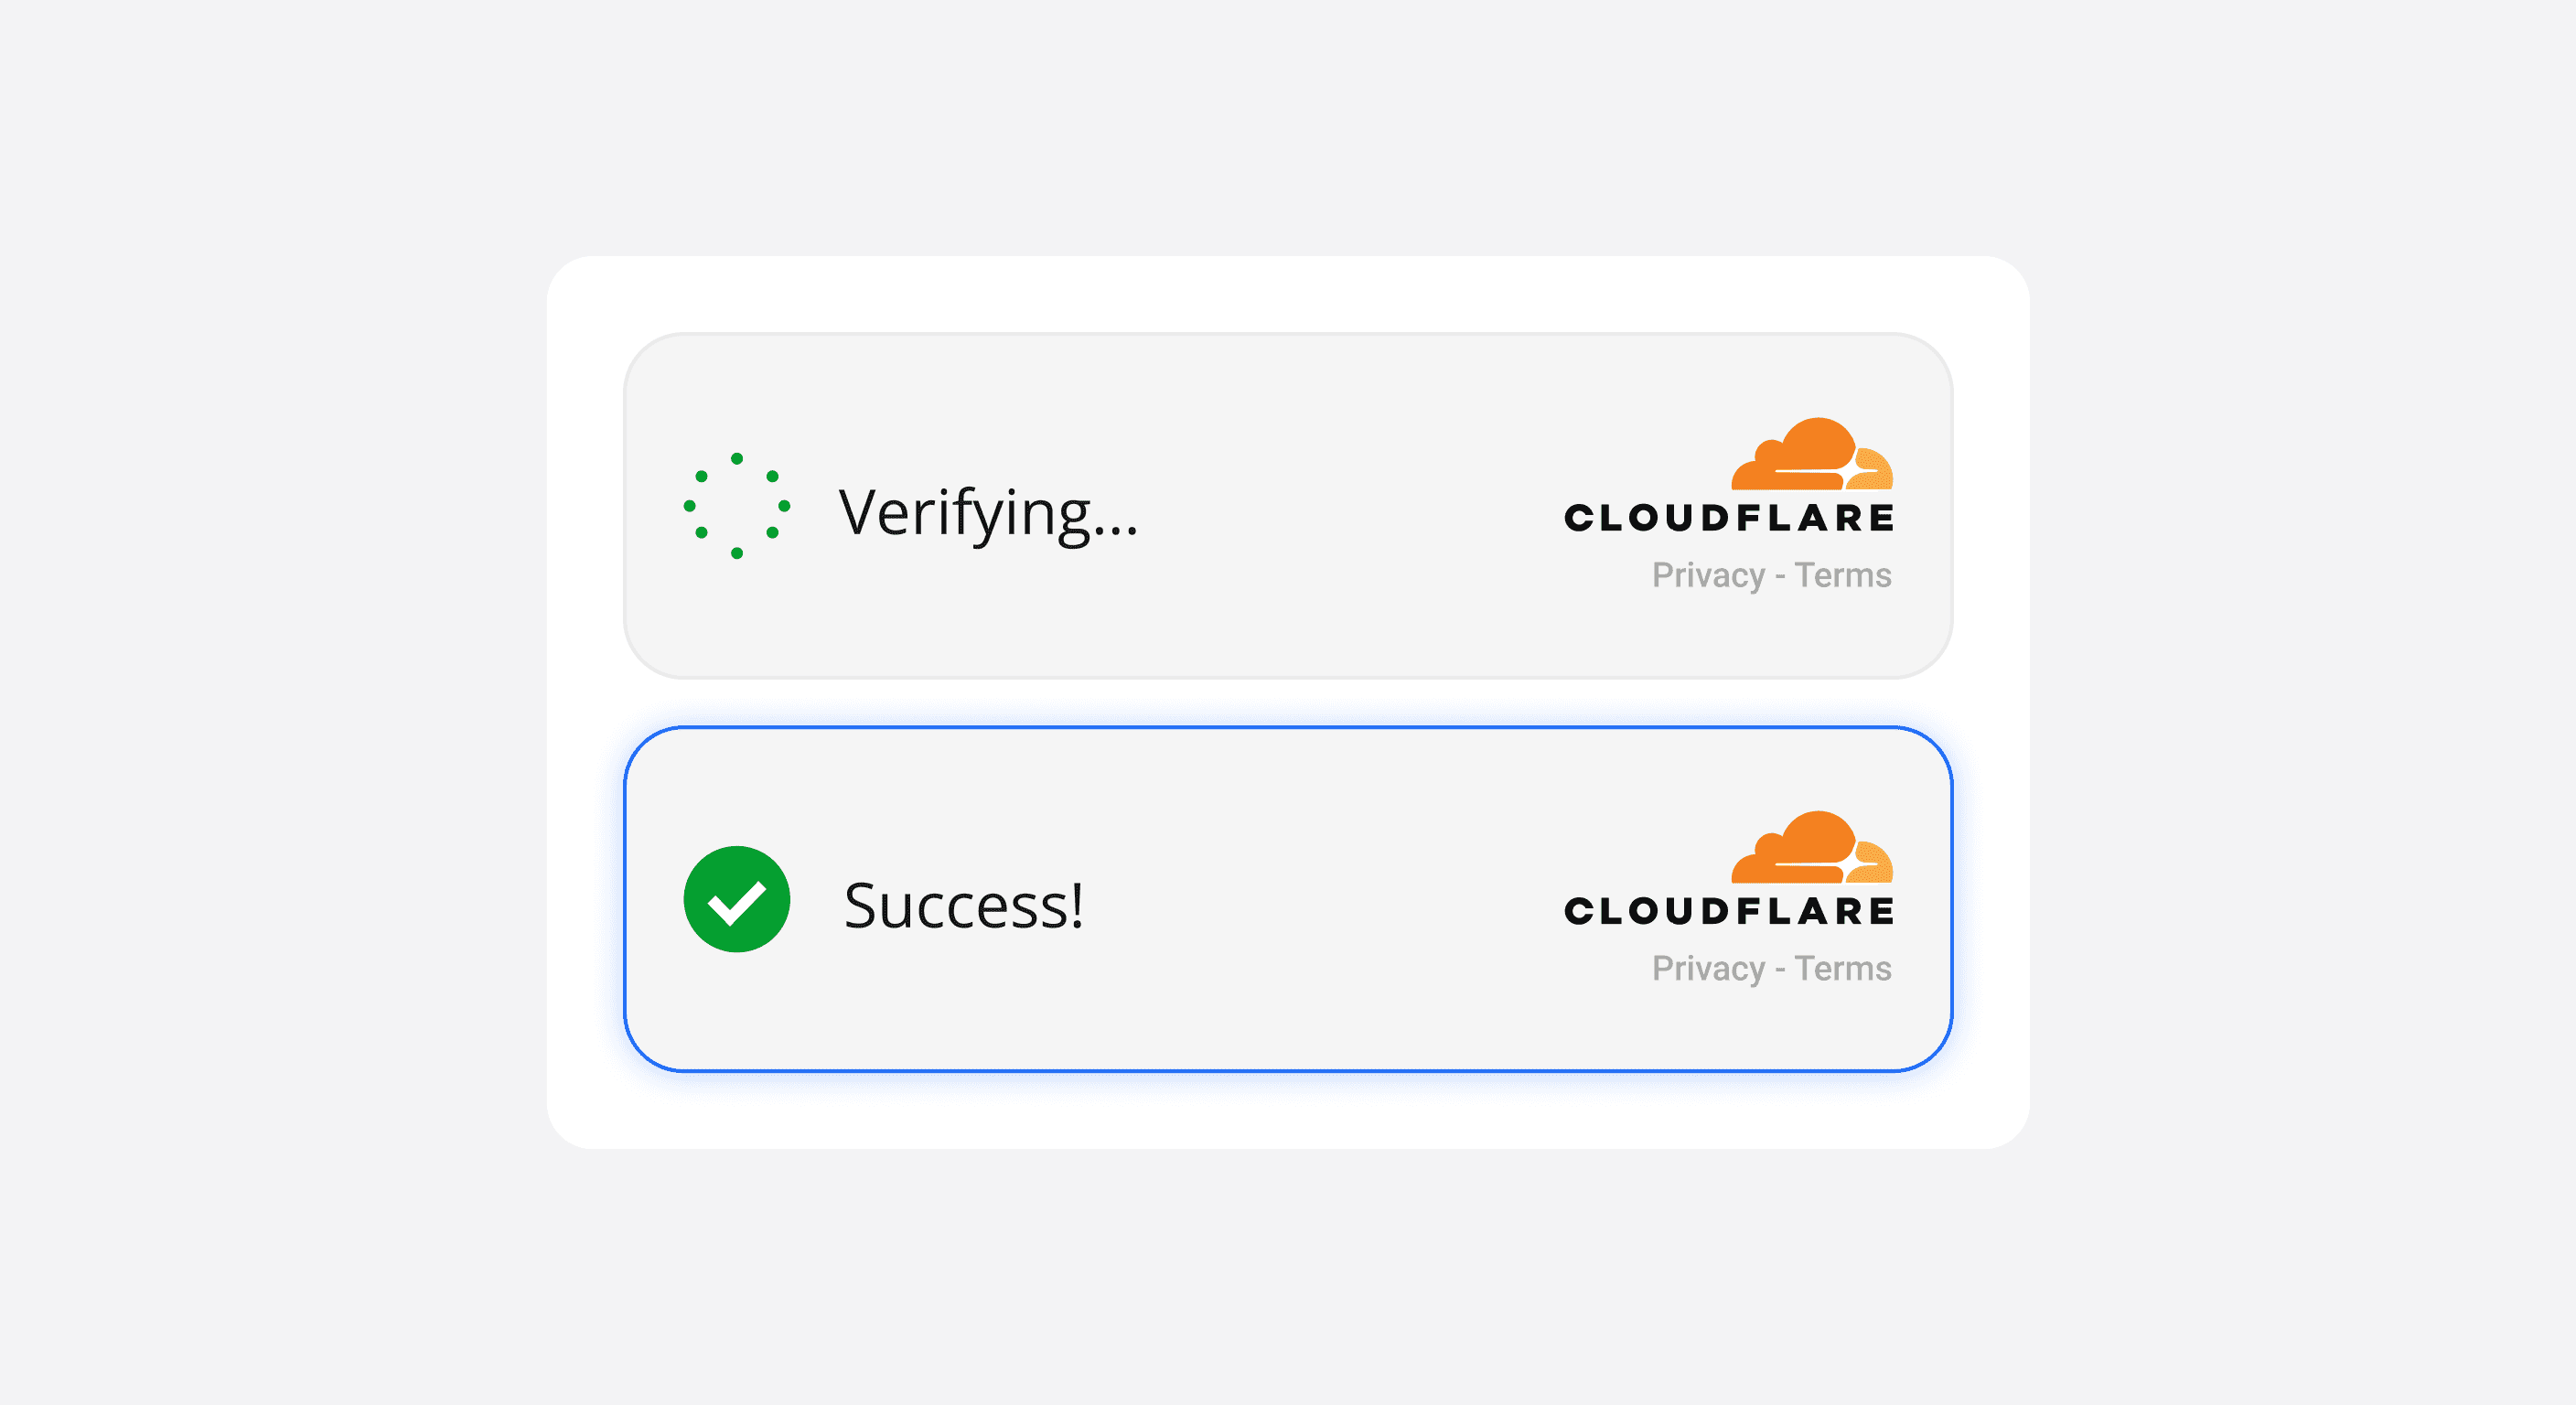Click the CLOUDFLARE wordmark in Success widget
This screenshot has height=1405, width=2576.
click(x=1729, y=911)
